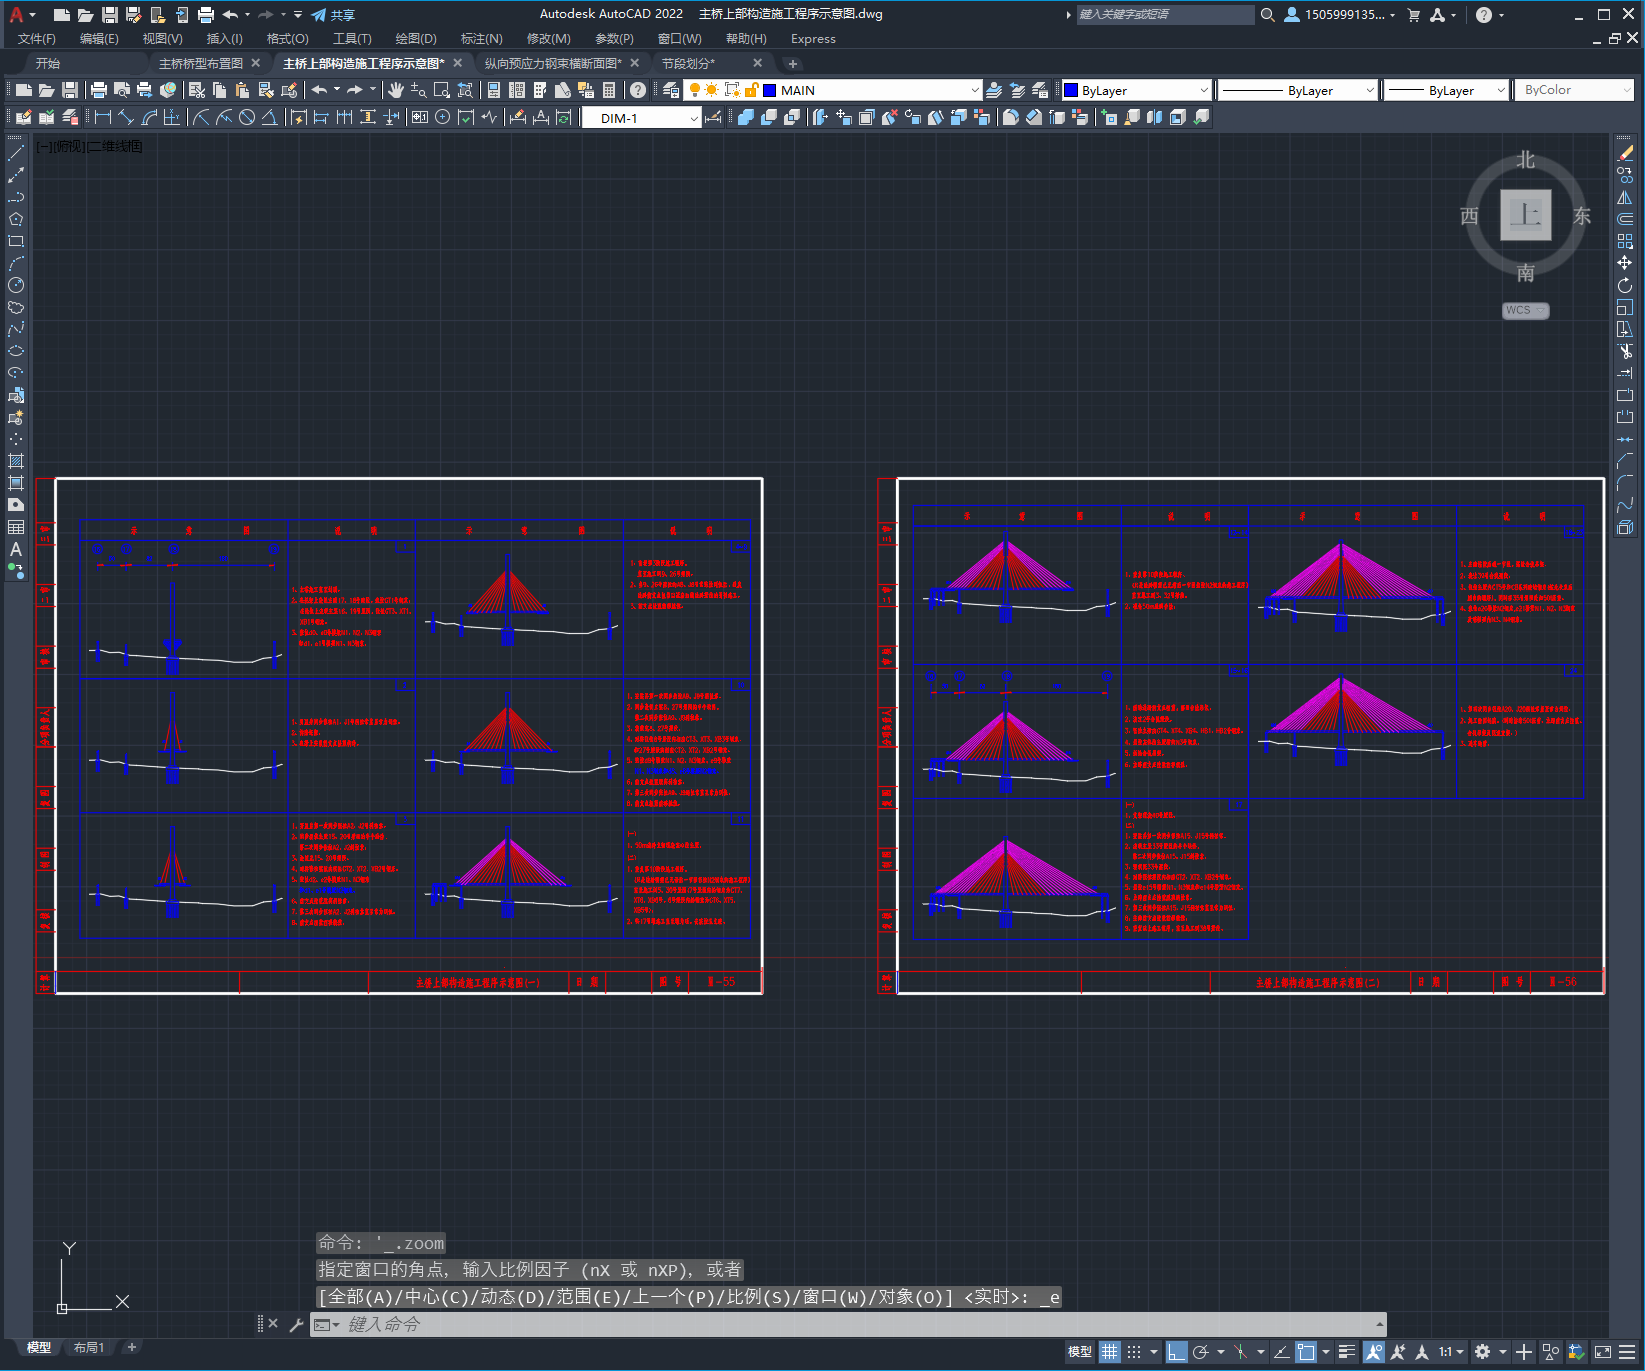Click the Rotate tool in modify toolbar
This screenshot has width=1645, height=1371.
pos(1625,285)
